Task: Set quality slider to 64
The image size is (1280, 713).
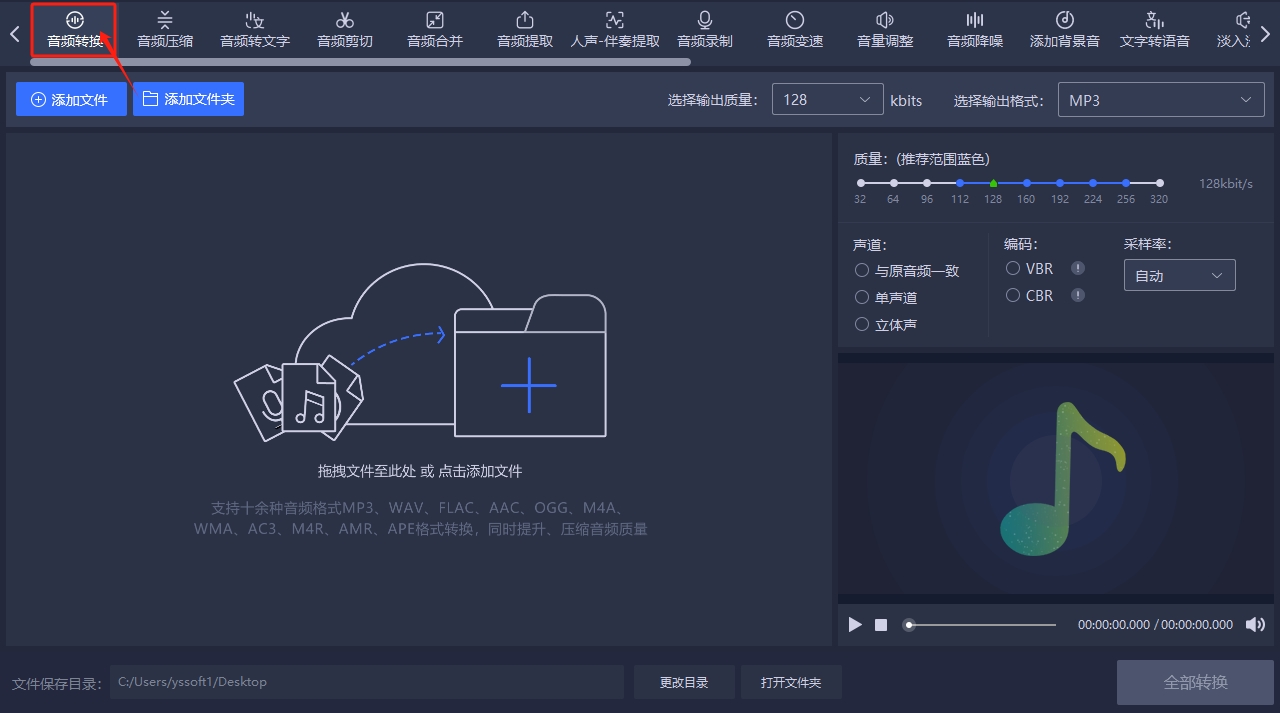Action: 893,183
